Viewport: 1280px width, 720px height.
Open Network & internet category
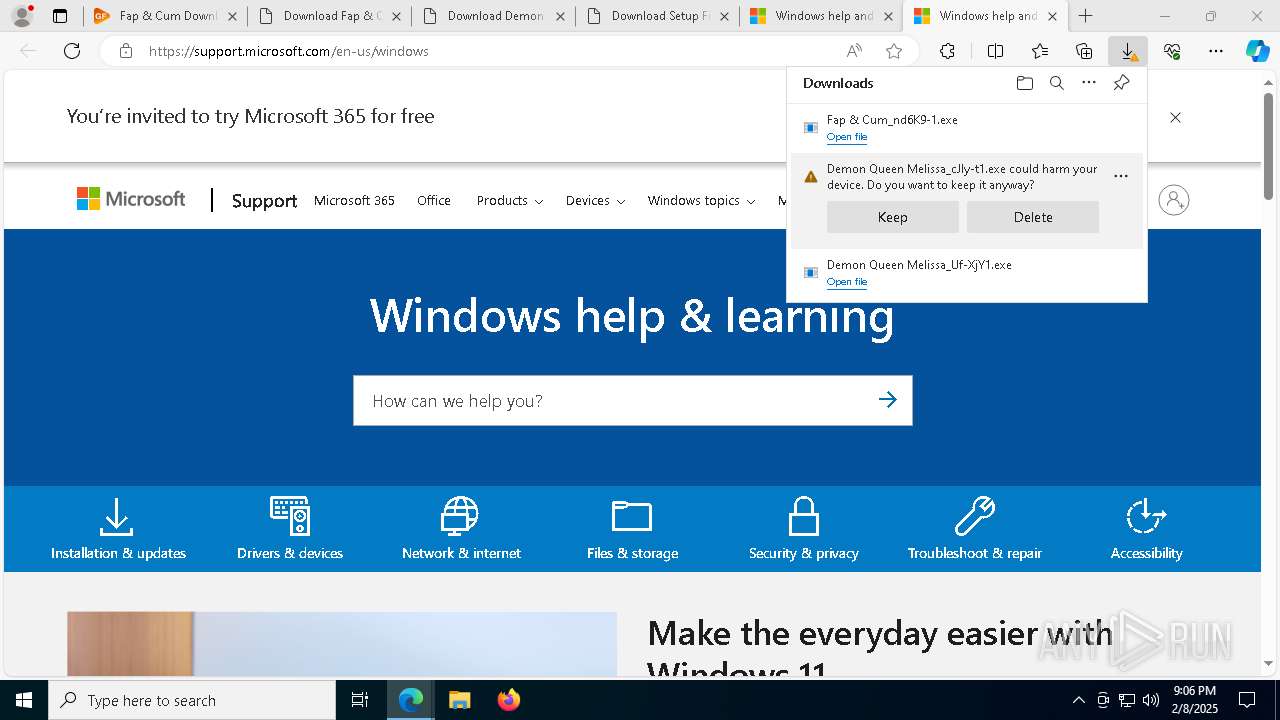(461, 529)
